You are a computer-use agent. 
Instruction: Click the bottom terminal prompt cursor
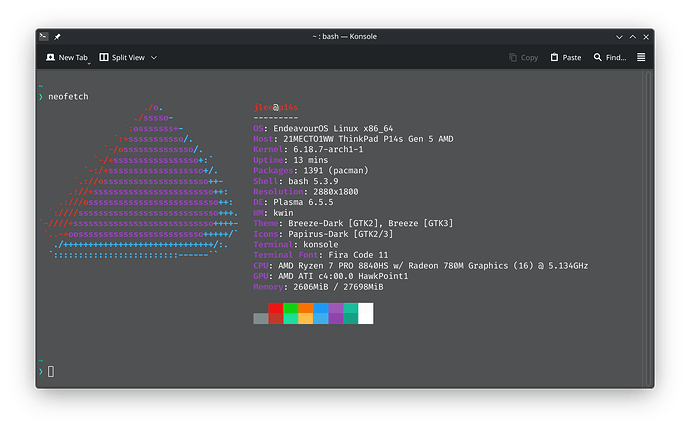click(51, 372)
